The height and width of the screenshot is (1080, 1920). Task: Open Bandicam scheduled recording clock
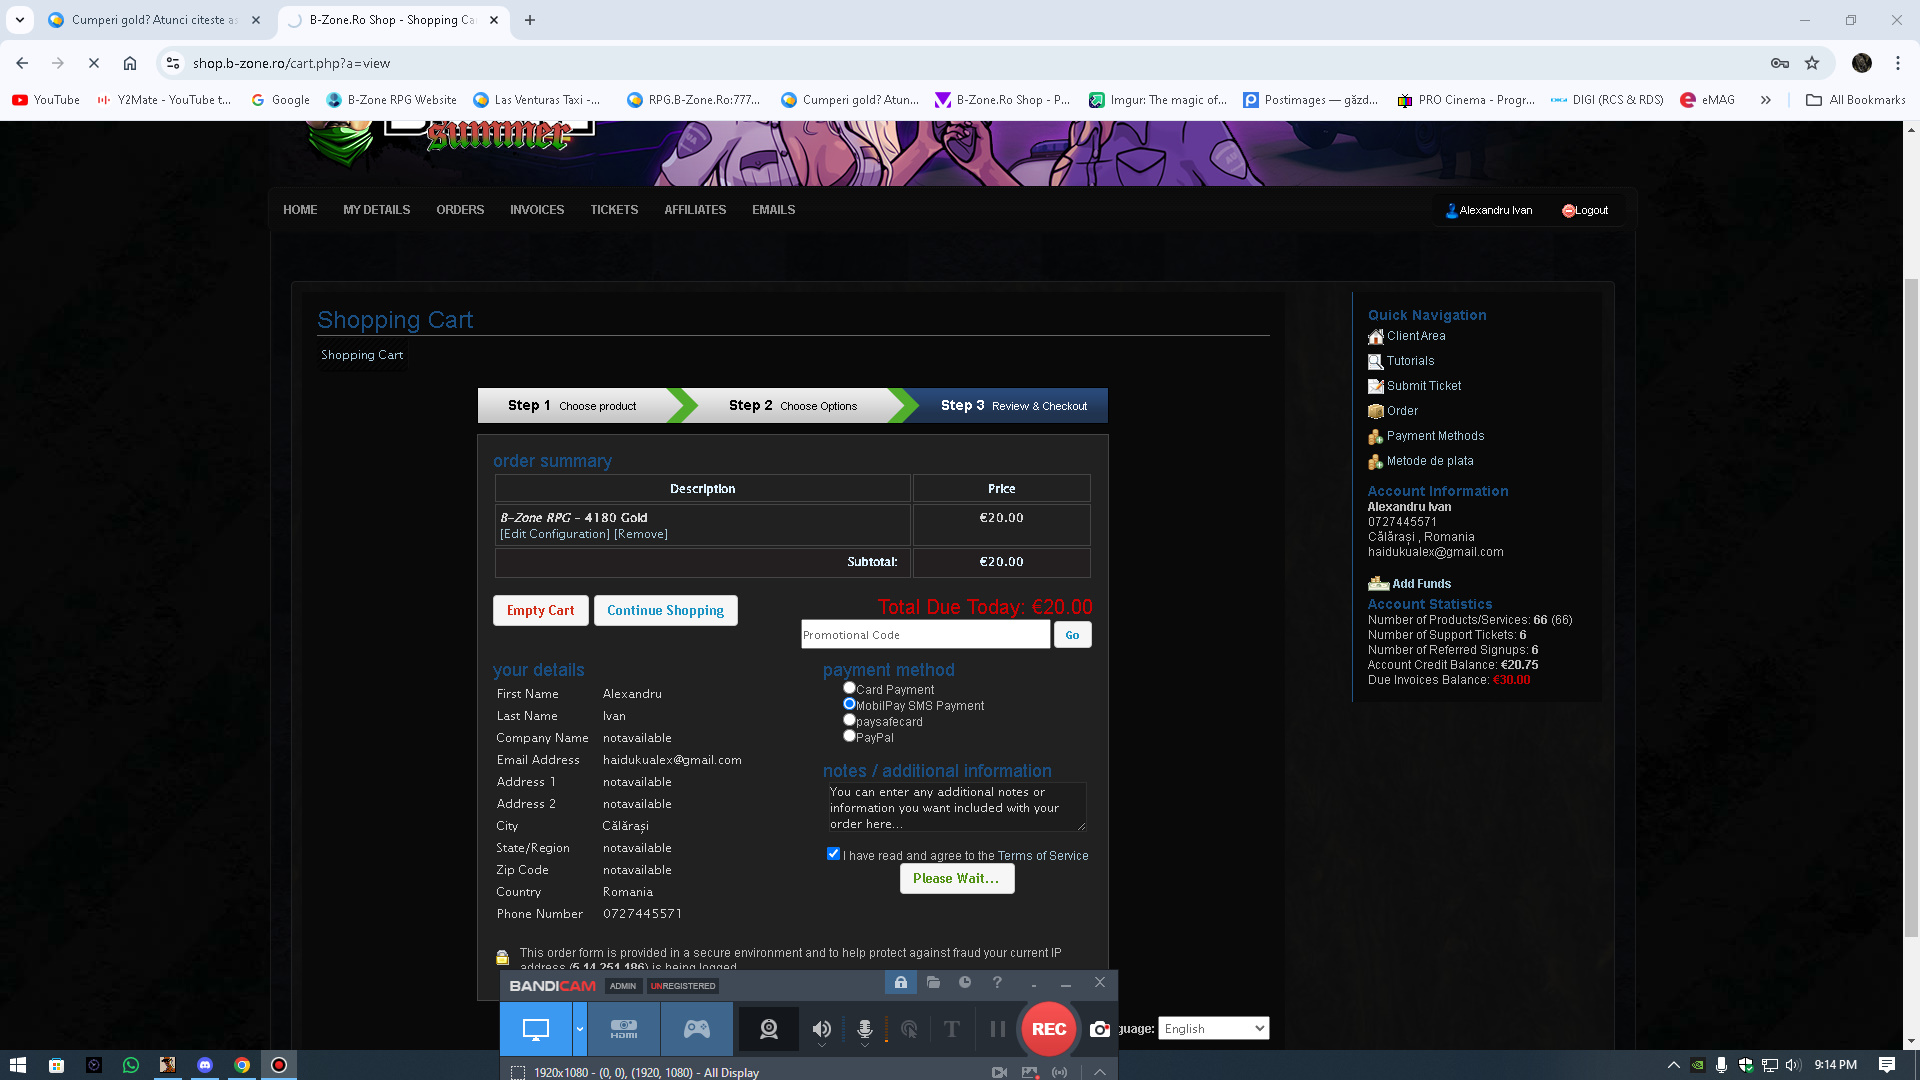tap(965, 983)
